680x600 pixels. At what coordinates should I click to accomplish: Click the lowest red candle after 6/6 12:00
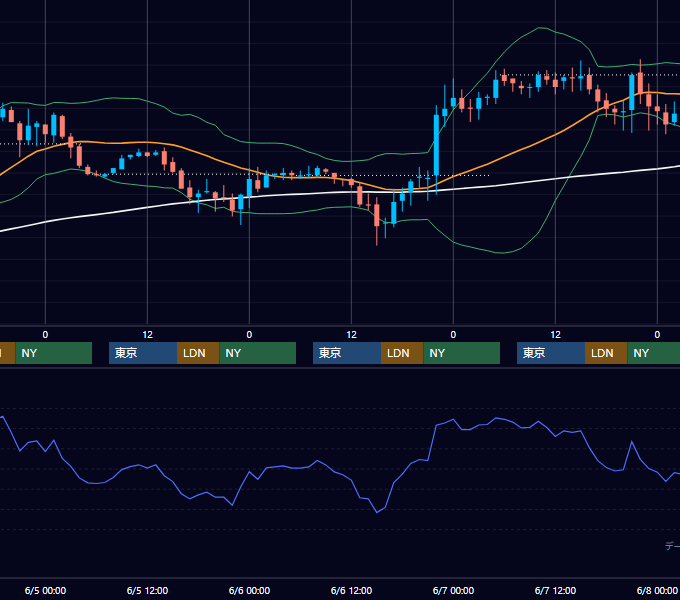[376, 215]
